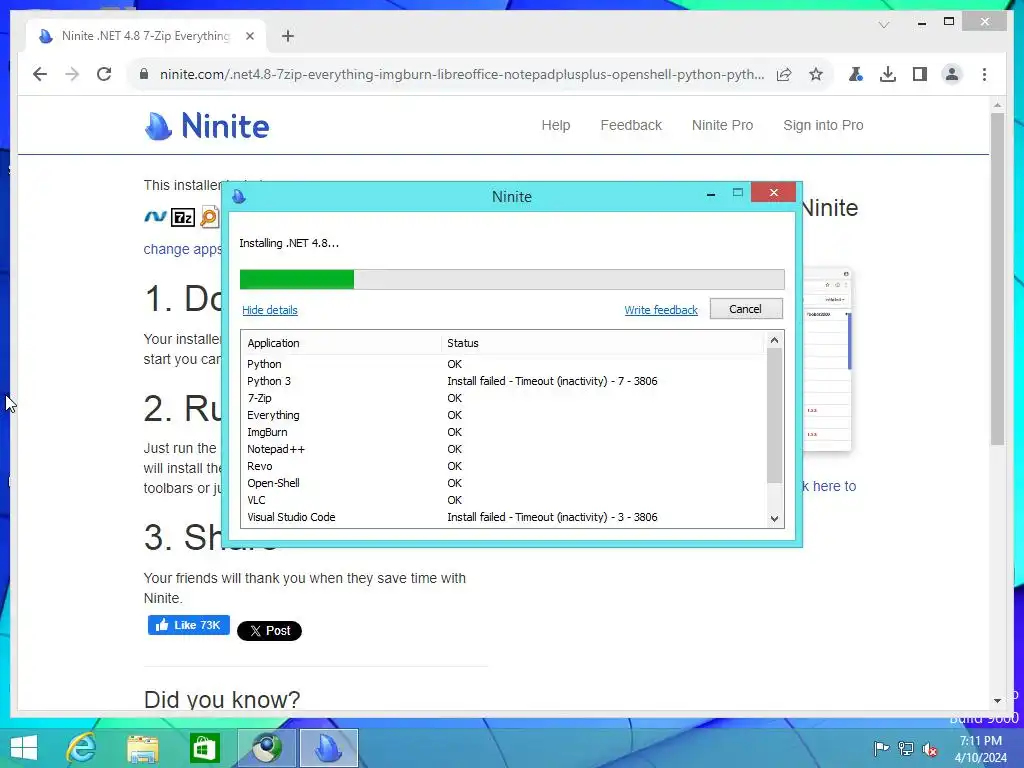This screenshot has height=768, width=1024.
Task: Click the X Post button
Action: tap(269, 631)
